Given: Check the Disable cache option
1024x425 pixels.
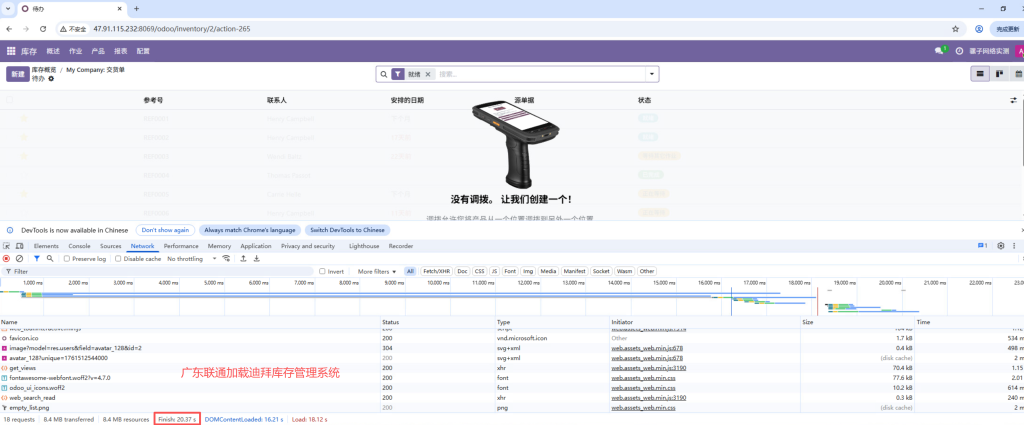Looking at the screenshot, I should pyautogui.click(x=119, y=258).
